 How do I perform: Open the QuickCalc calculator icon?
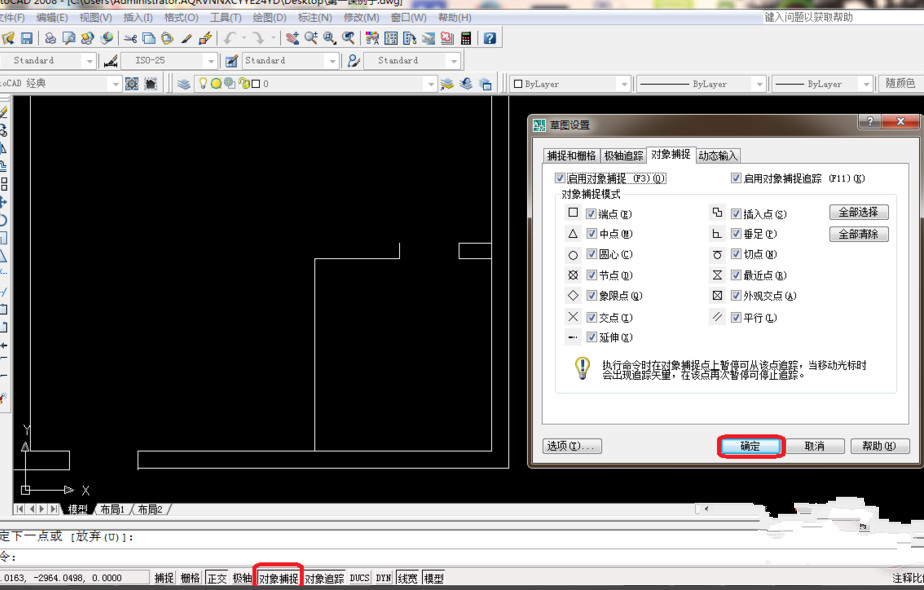[465, 39]
